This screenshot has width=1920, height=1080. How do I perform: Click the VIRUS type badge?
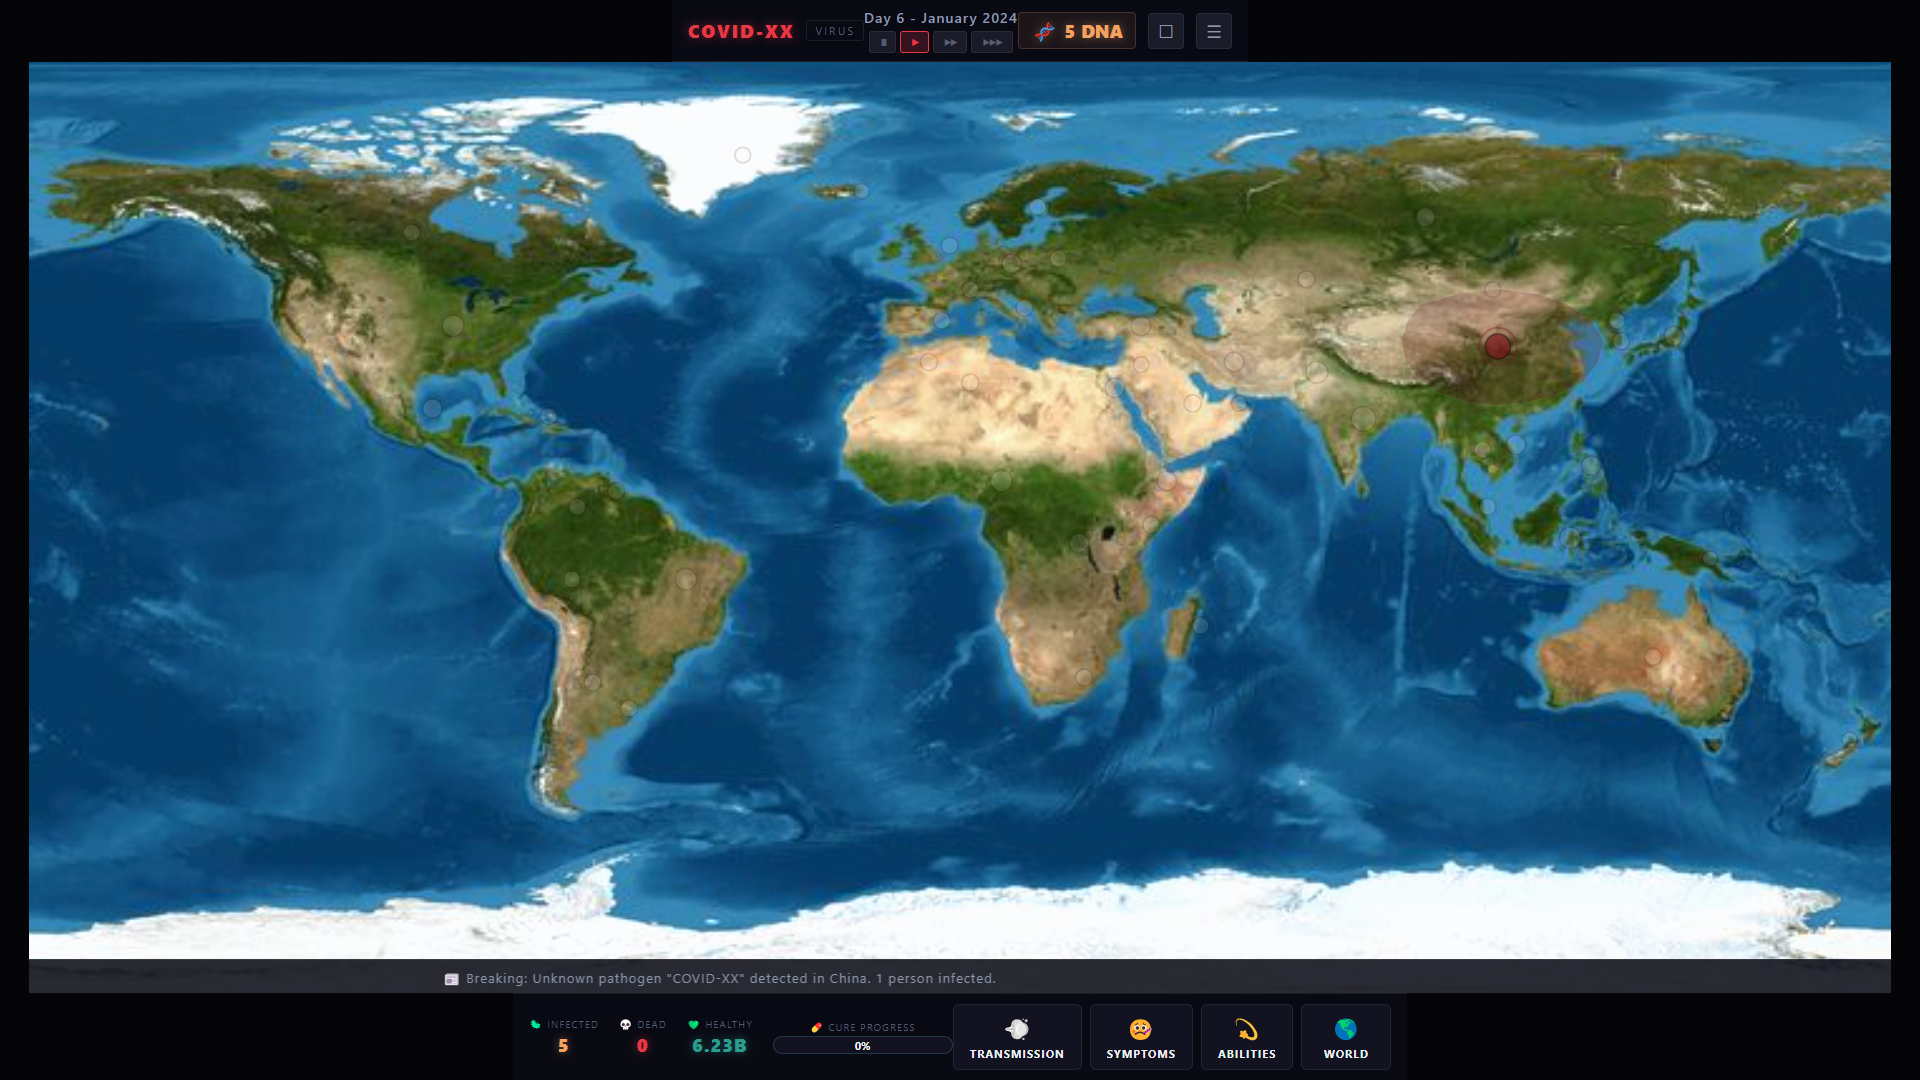pos(834,31)
